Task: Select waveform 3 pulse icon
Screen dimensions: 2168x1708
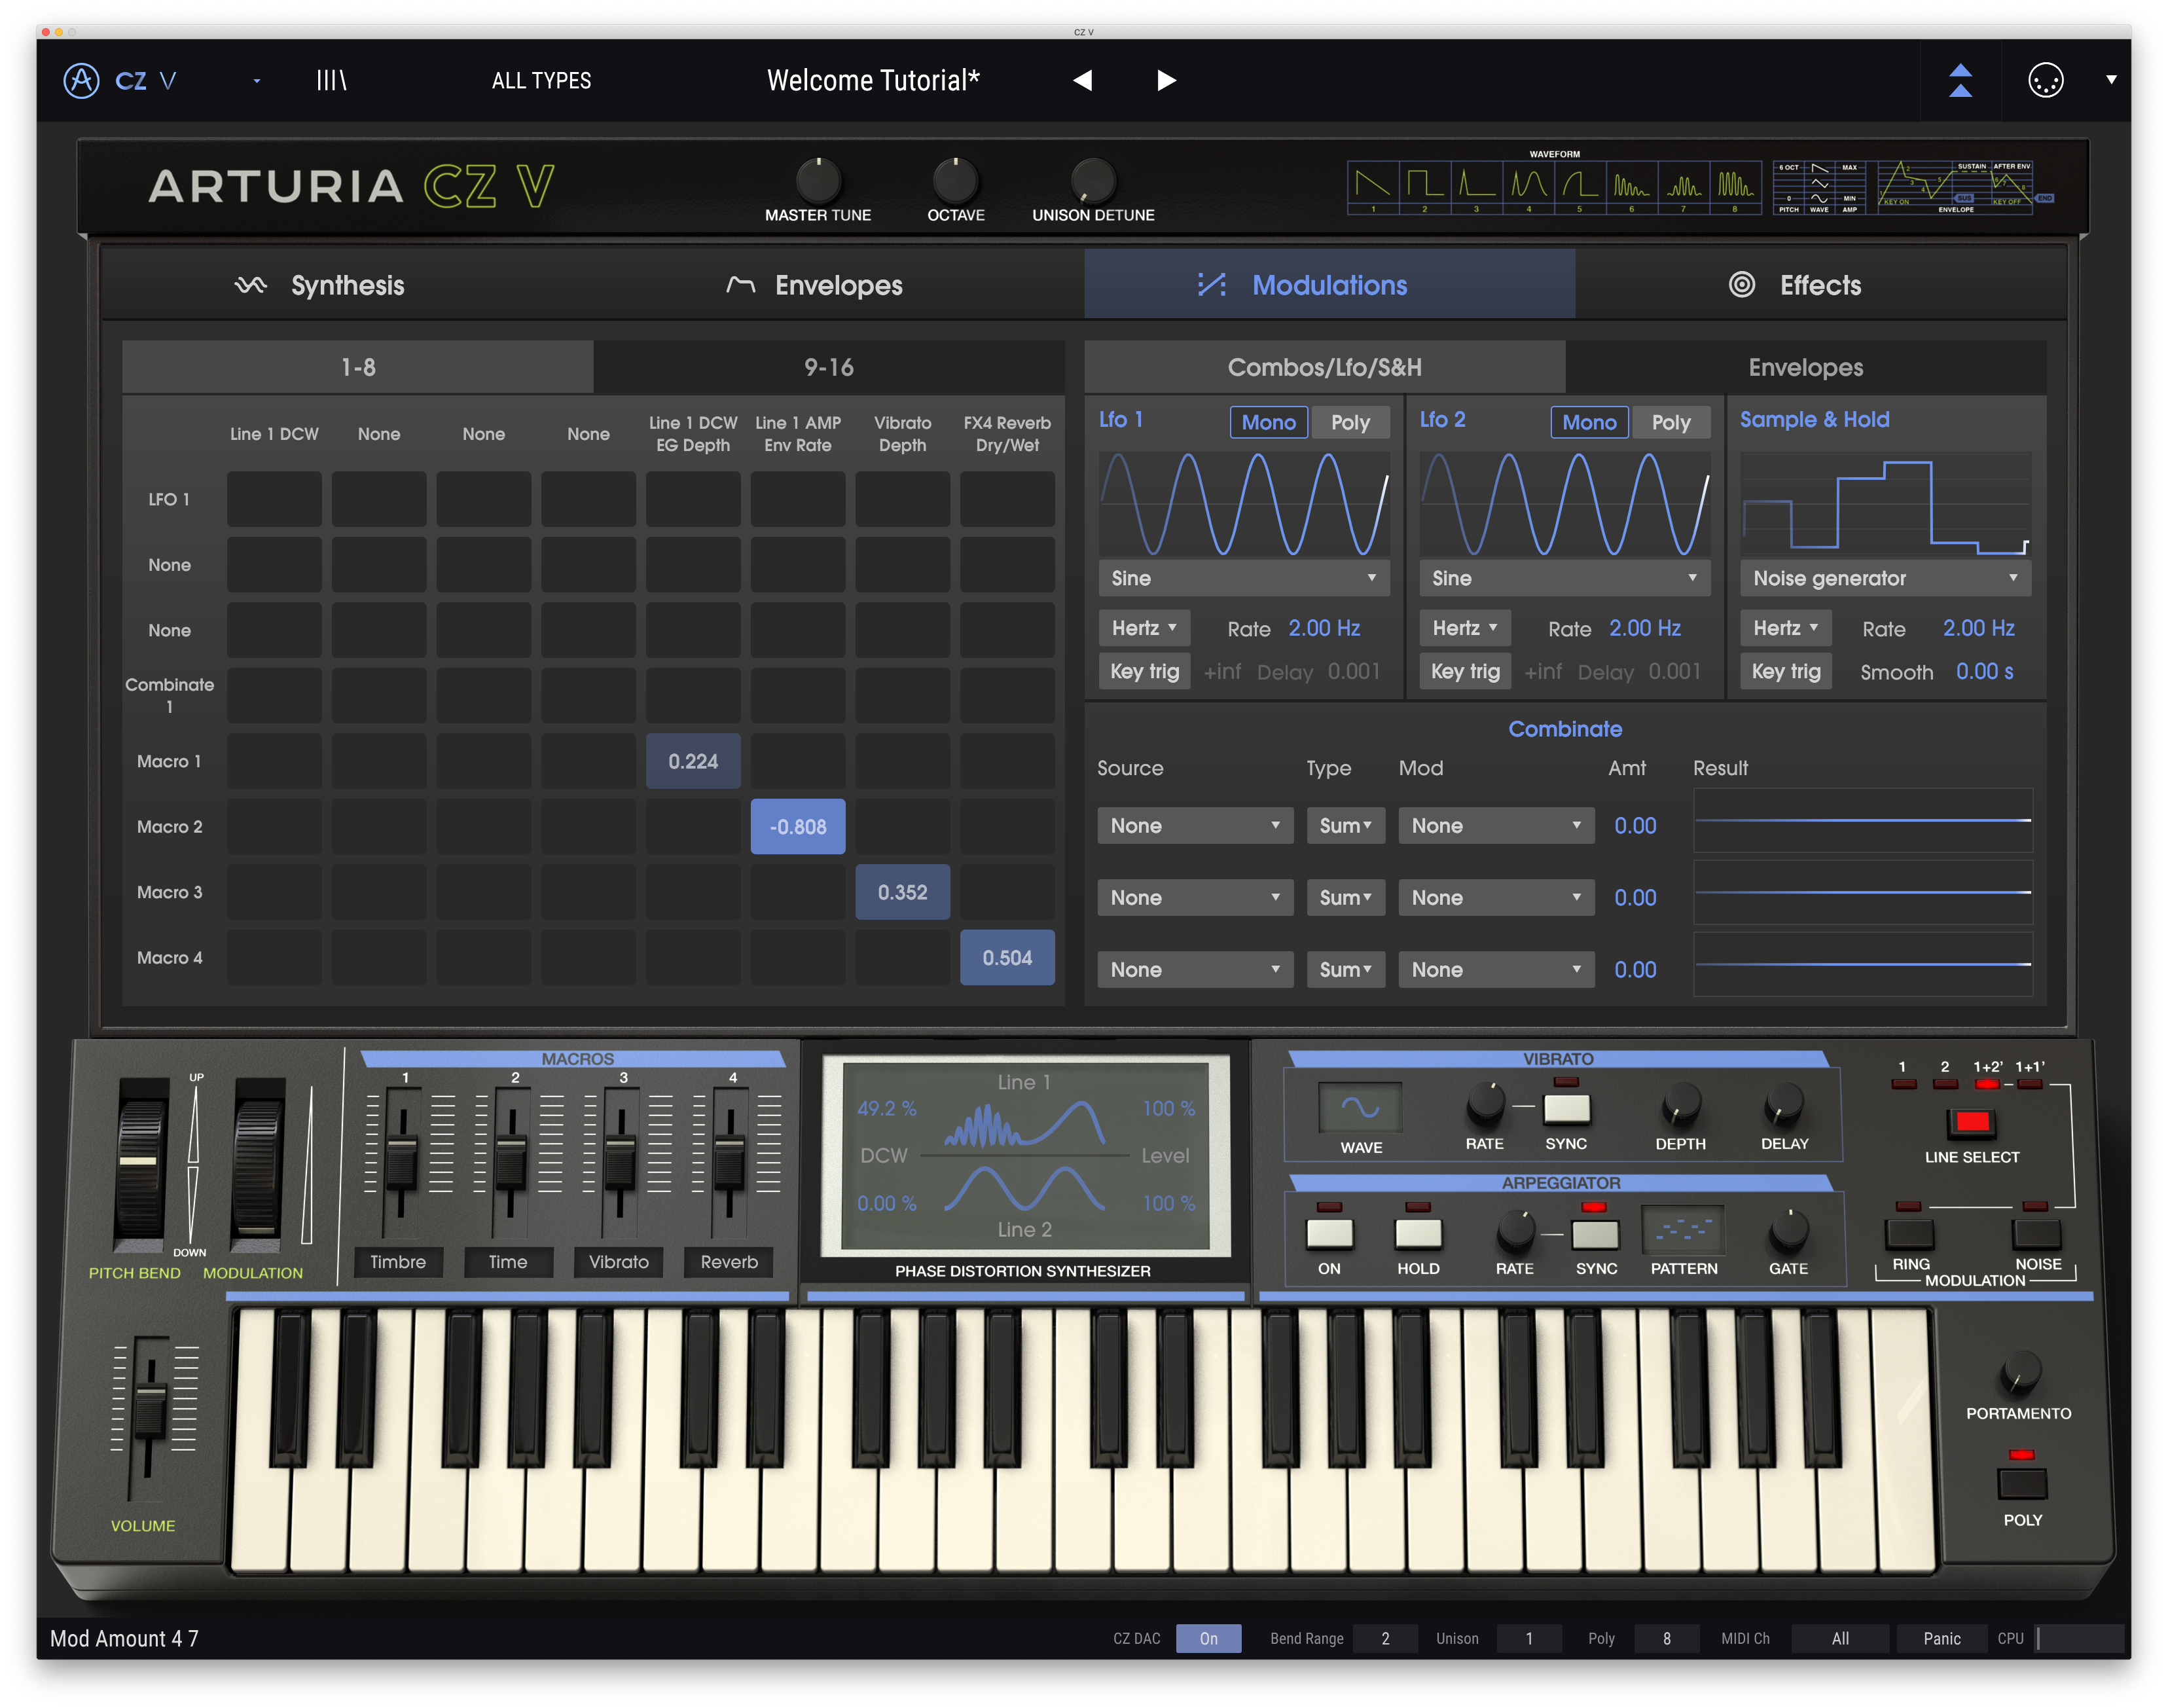Action: click(x=1476, y=187)
